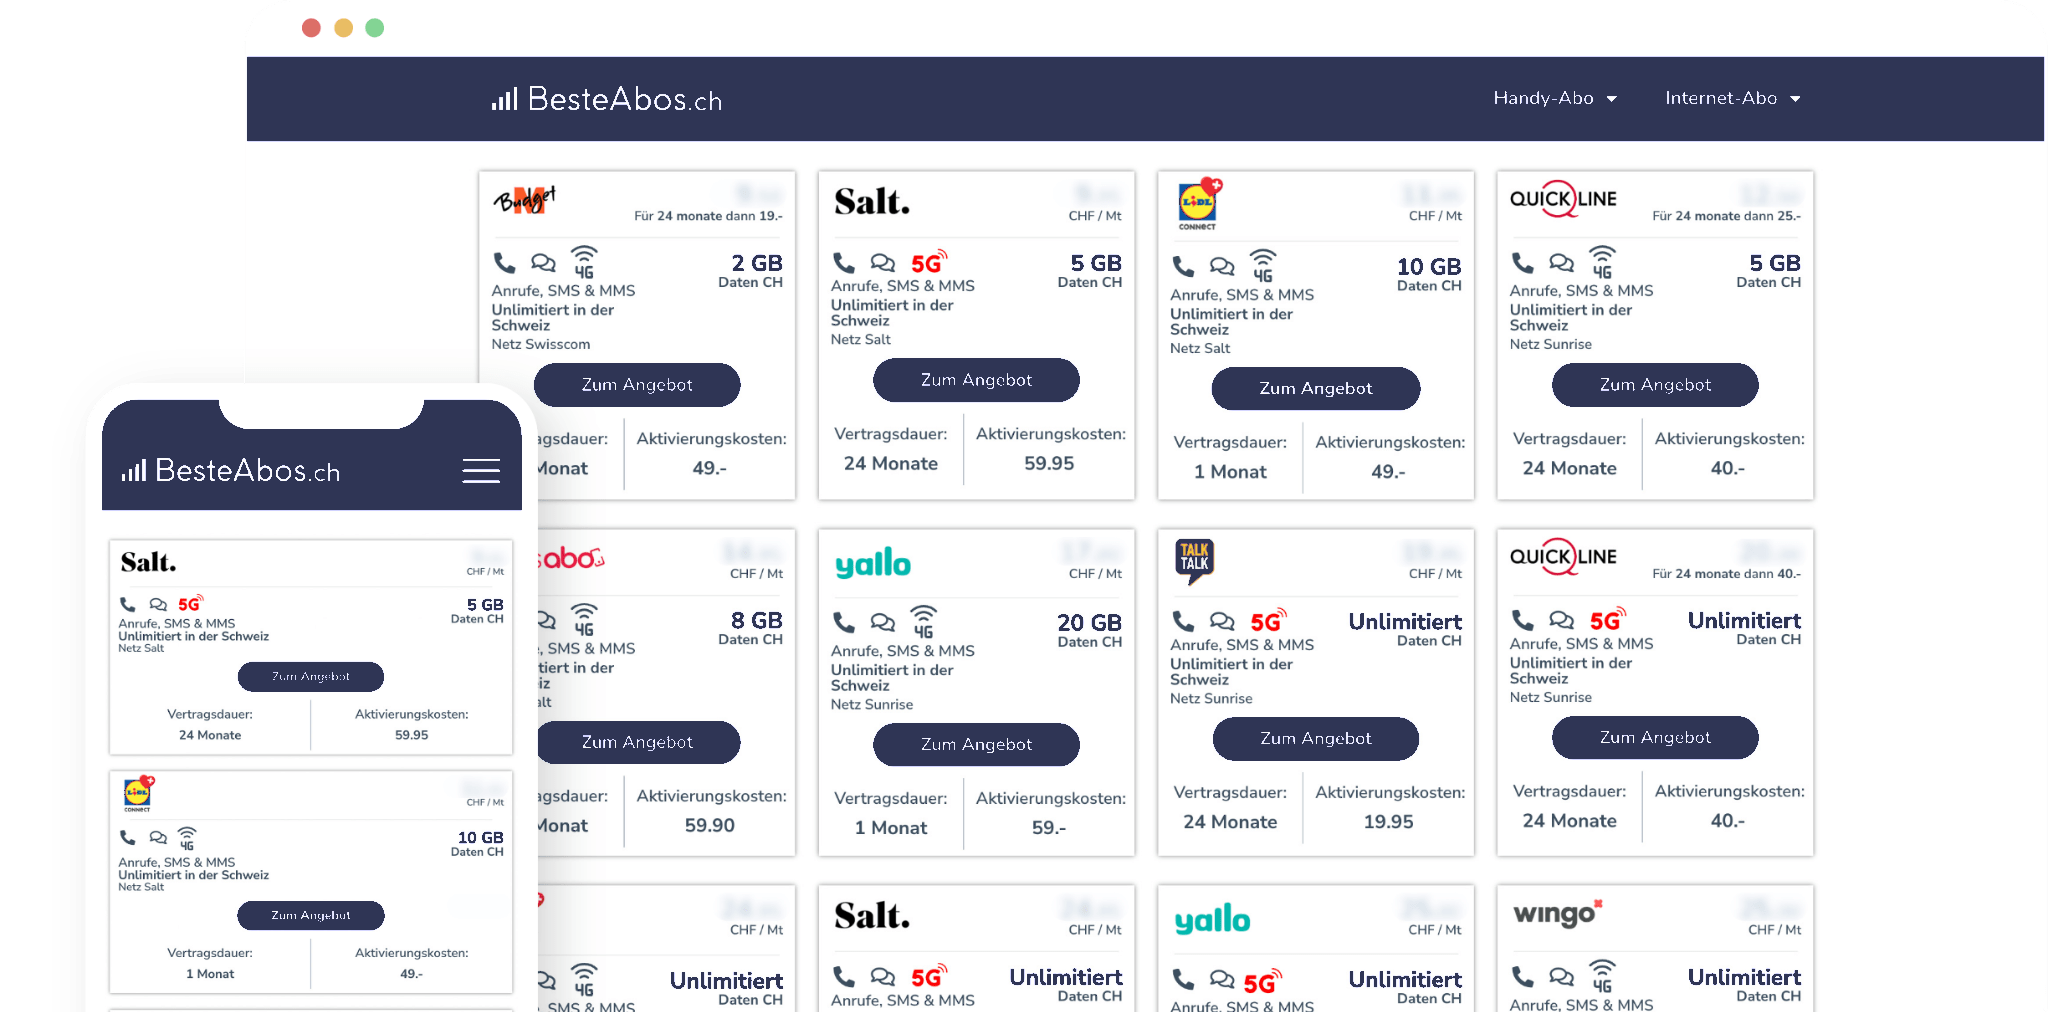Click the TalkTalk provider logo
2048x1012 pixels.
(x=1194, y=561)
